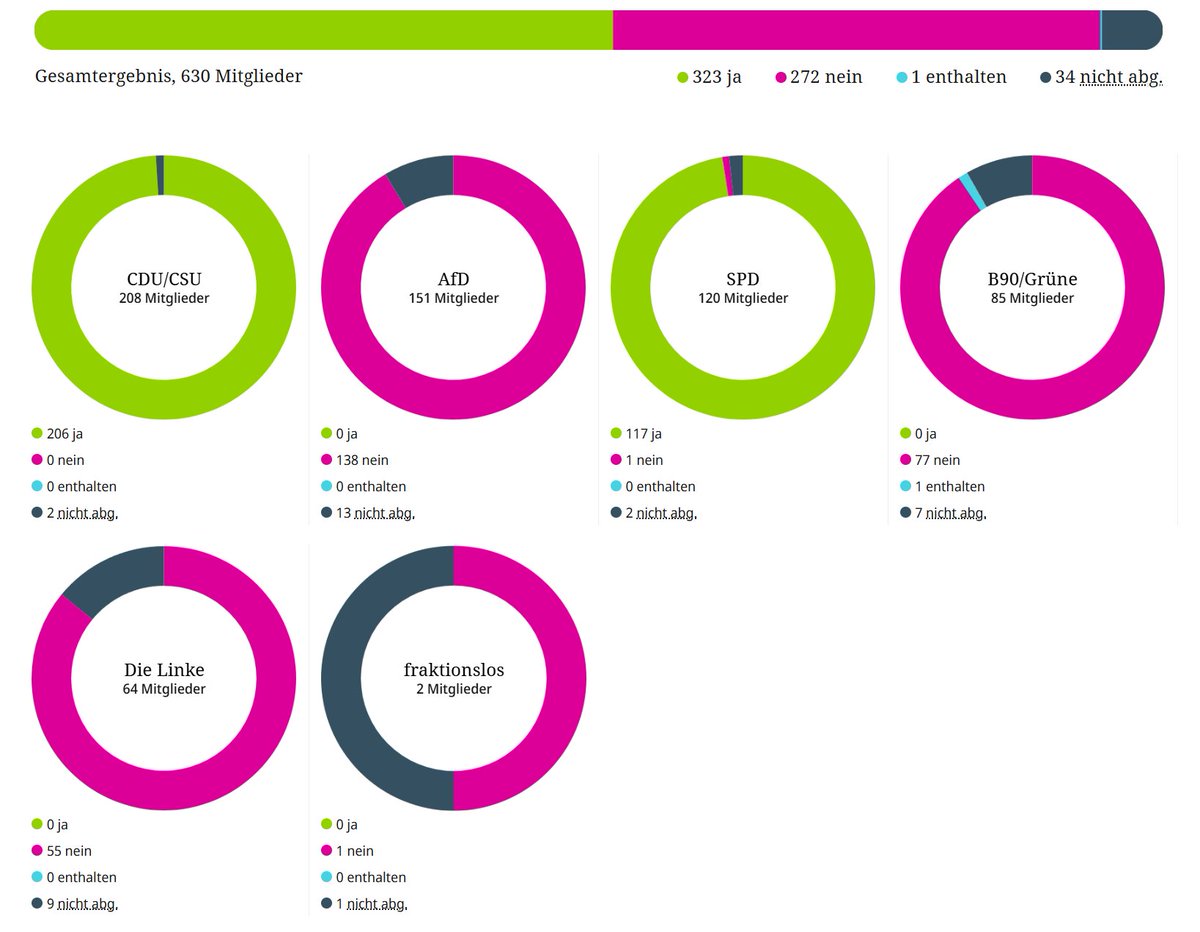
Task: Click the '1 nein' entry under SPD
Action: [644, 460]
